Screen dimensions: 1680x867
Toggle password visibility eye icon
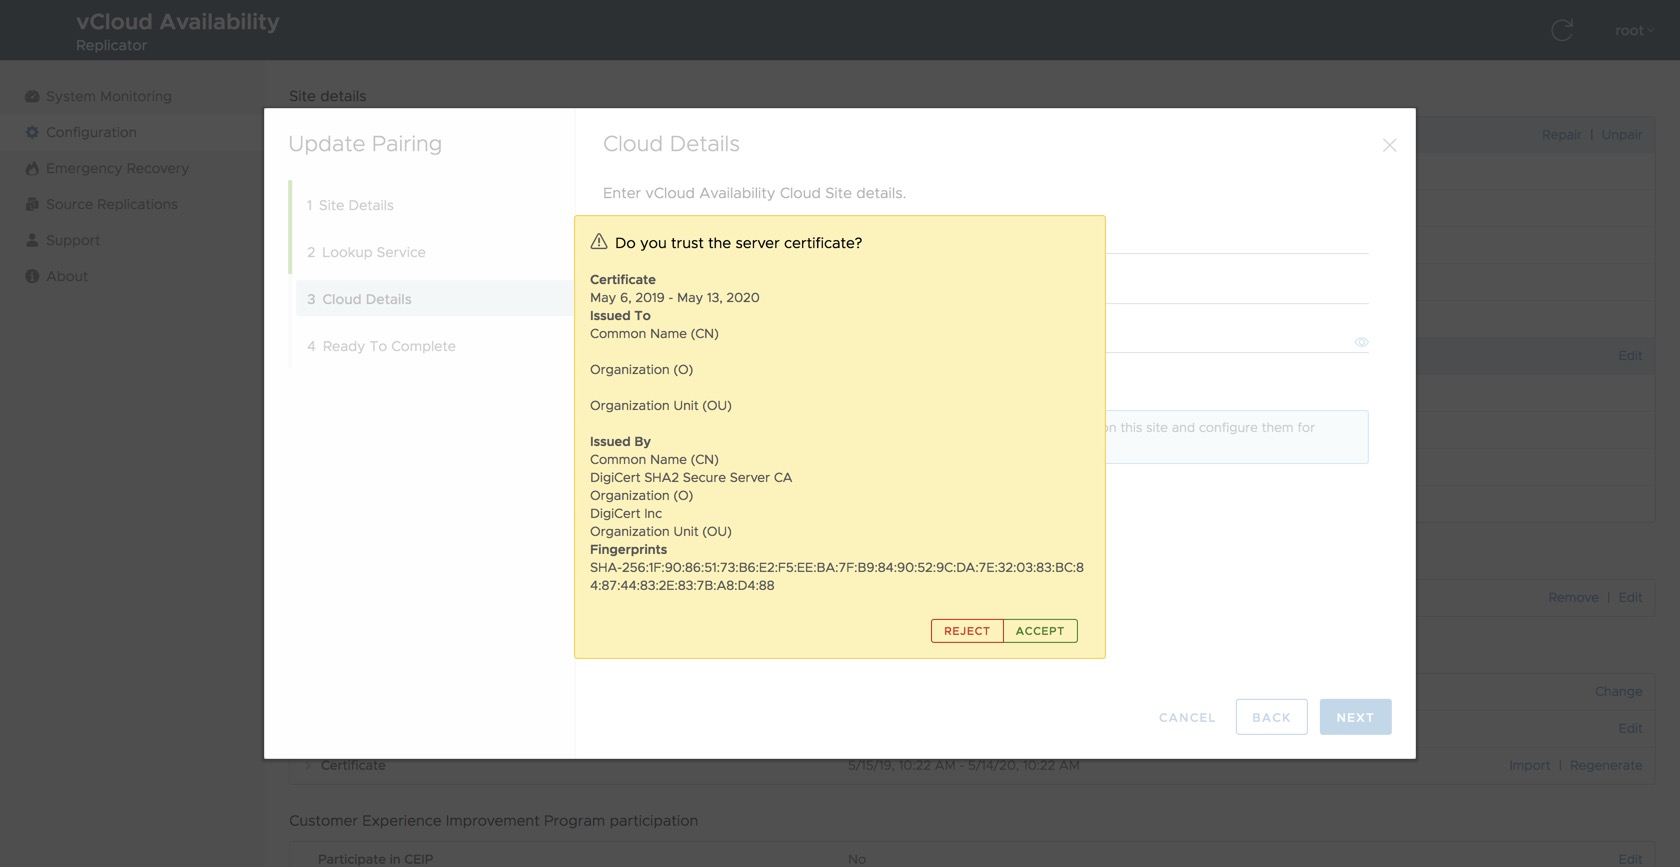[1361, 342]
